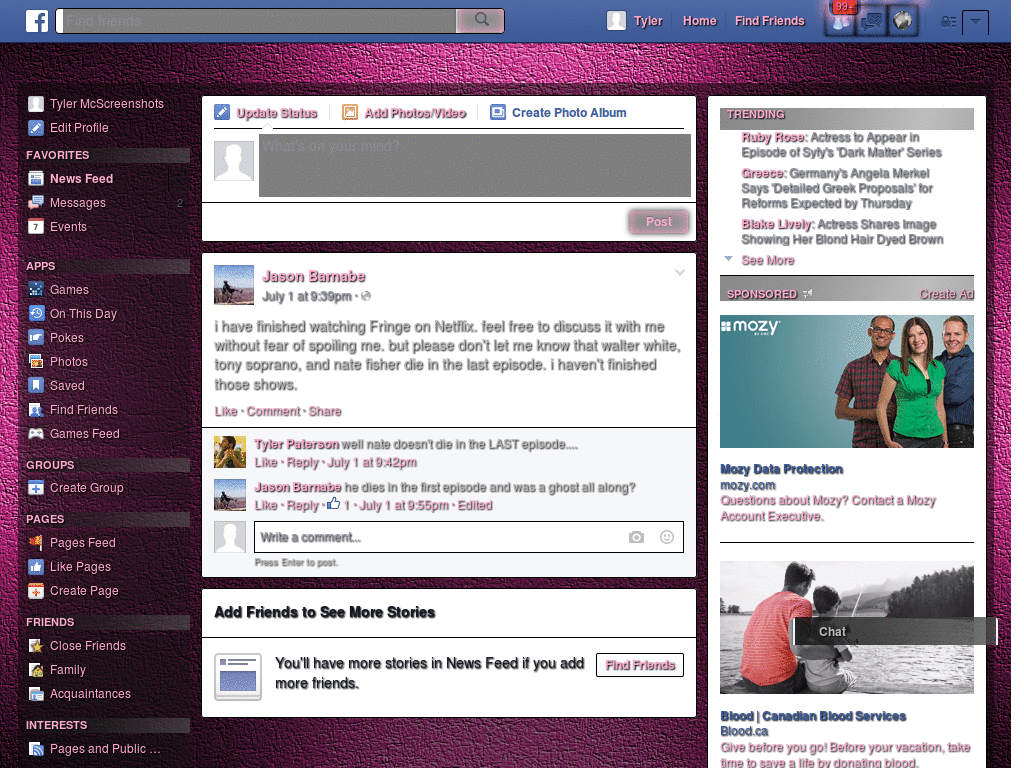Open Jason Barnabe's profile name on the post
The width and height of the screenshot is (1024, 768).
coord(313,276)
